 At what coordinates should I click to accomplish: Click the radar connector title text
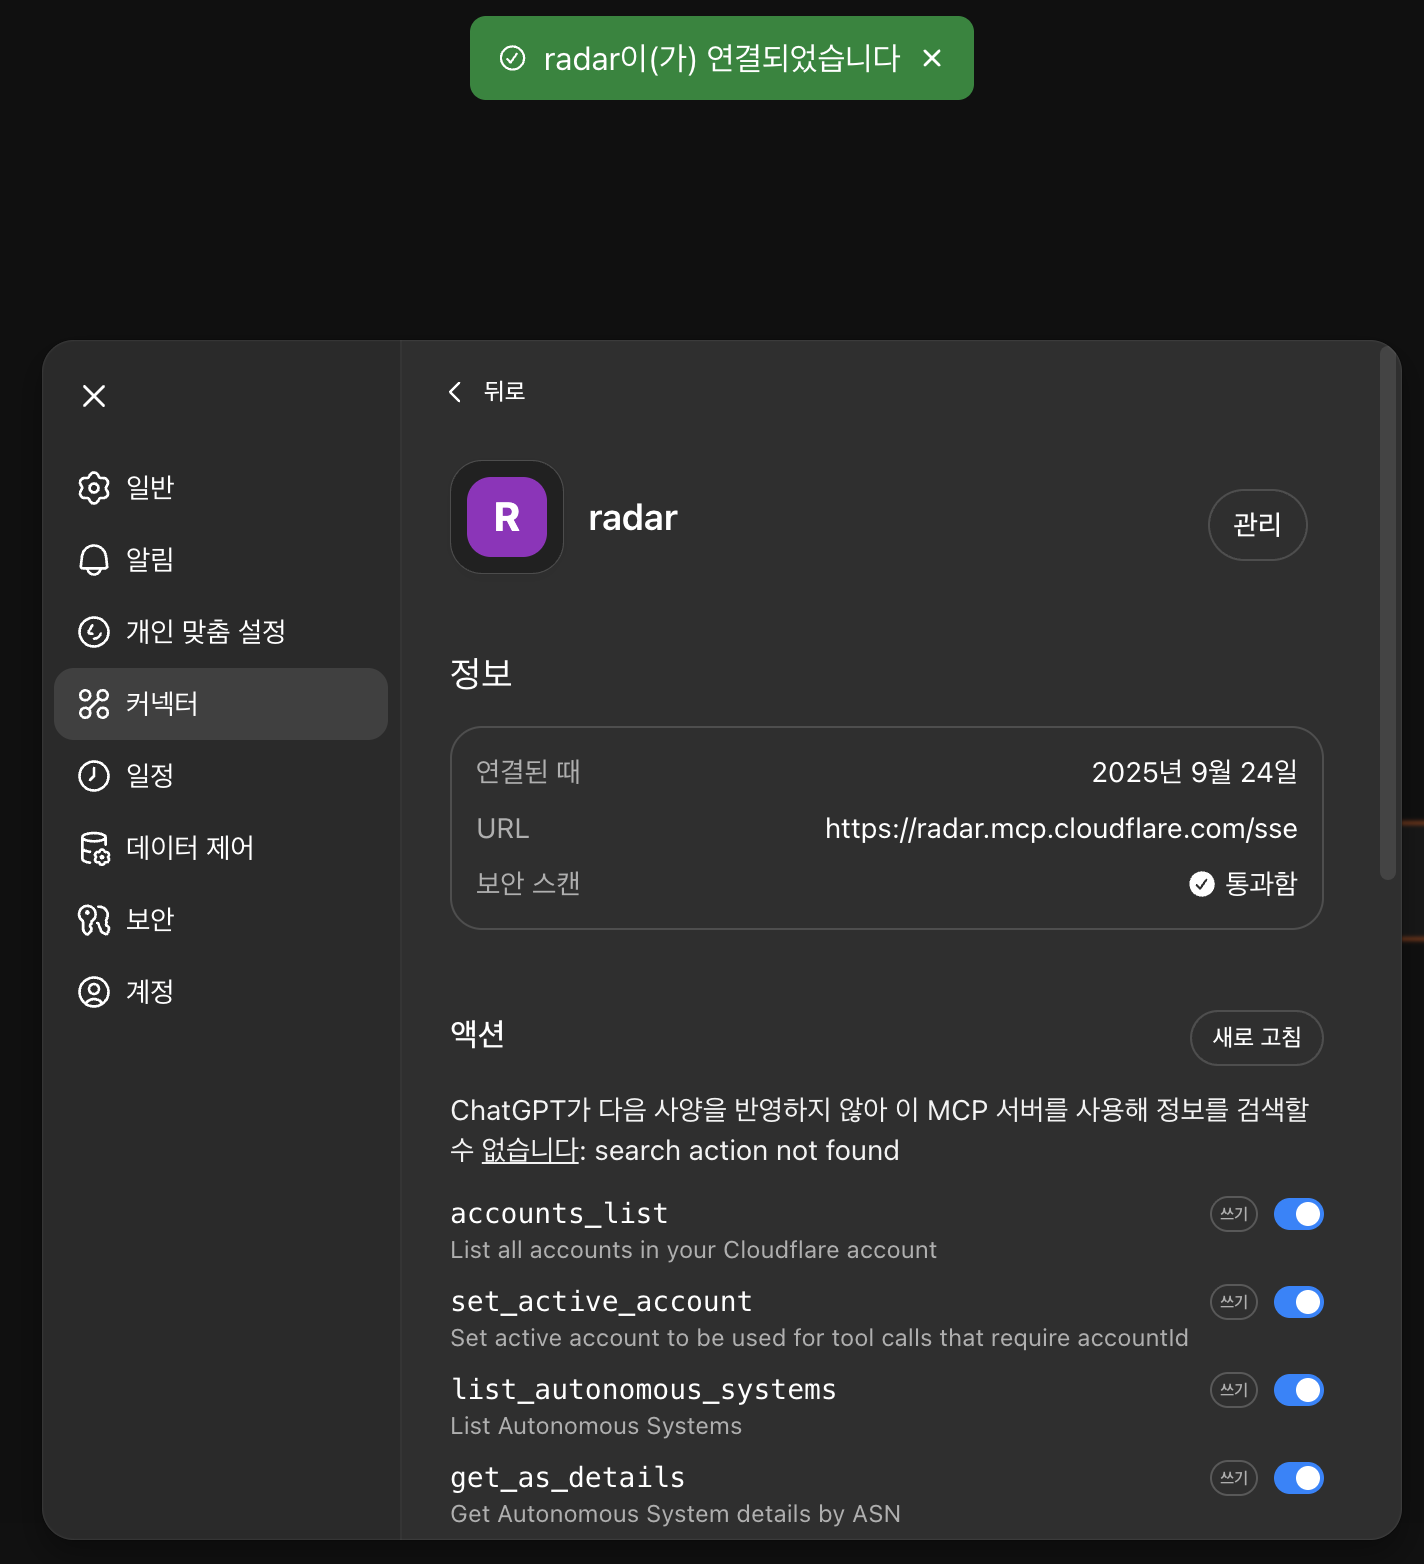[633, 518]
